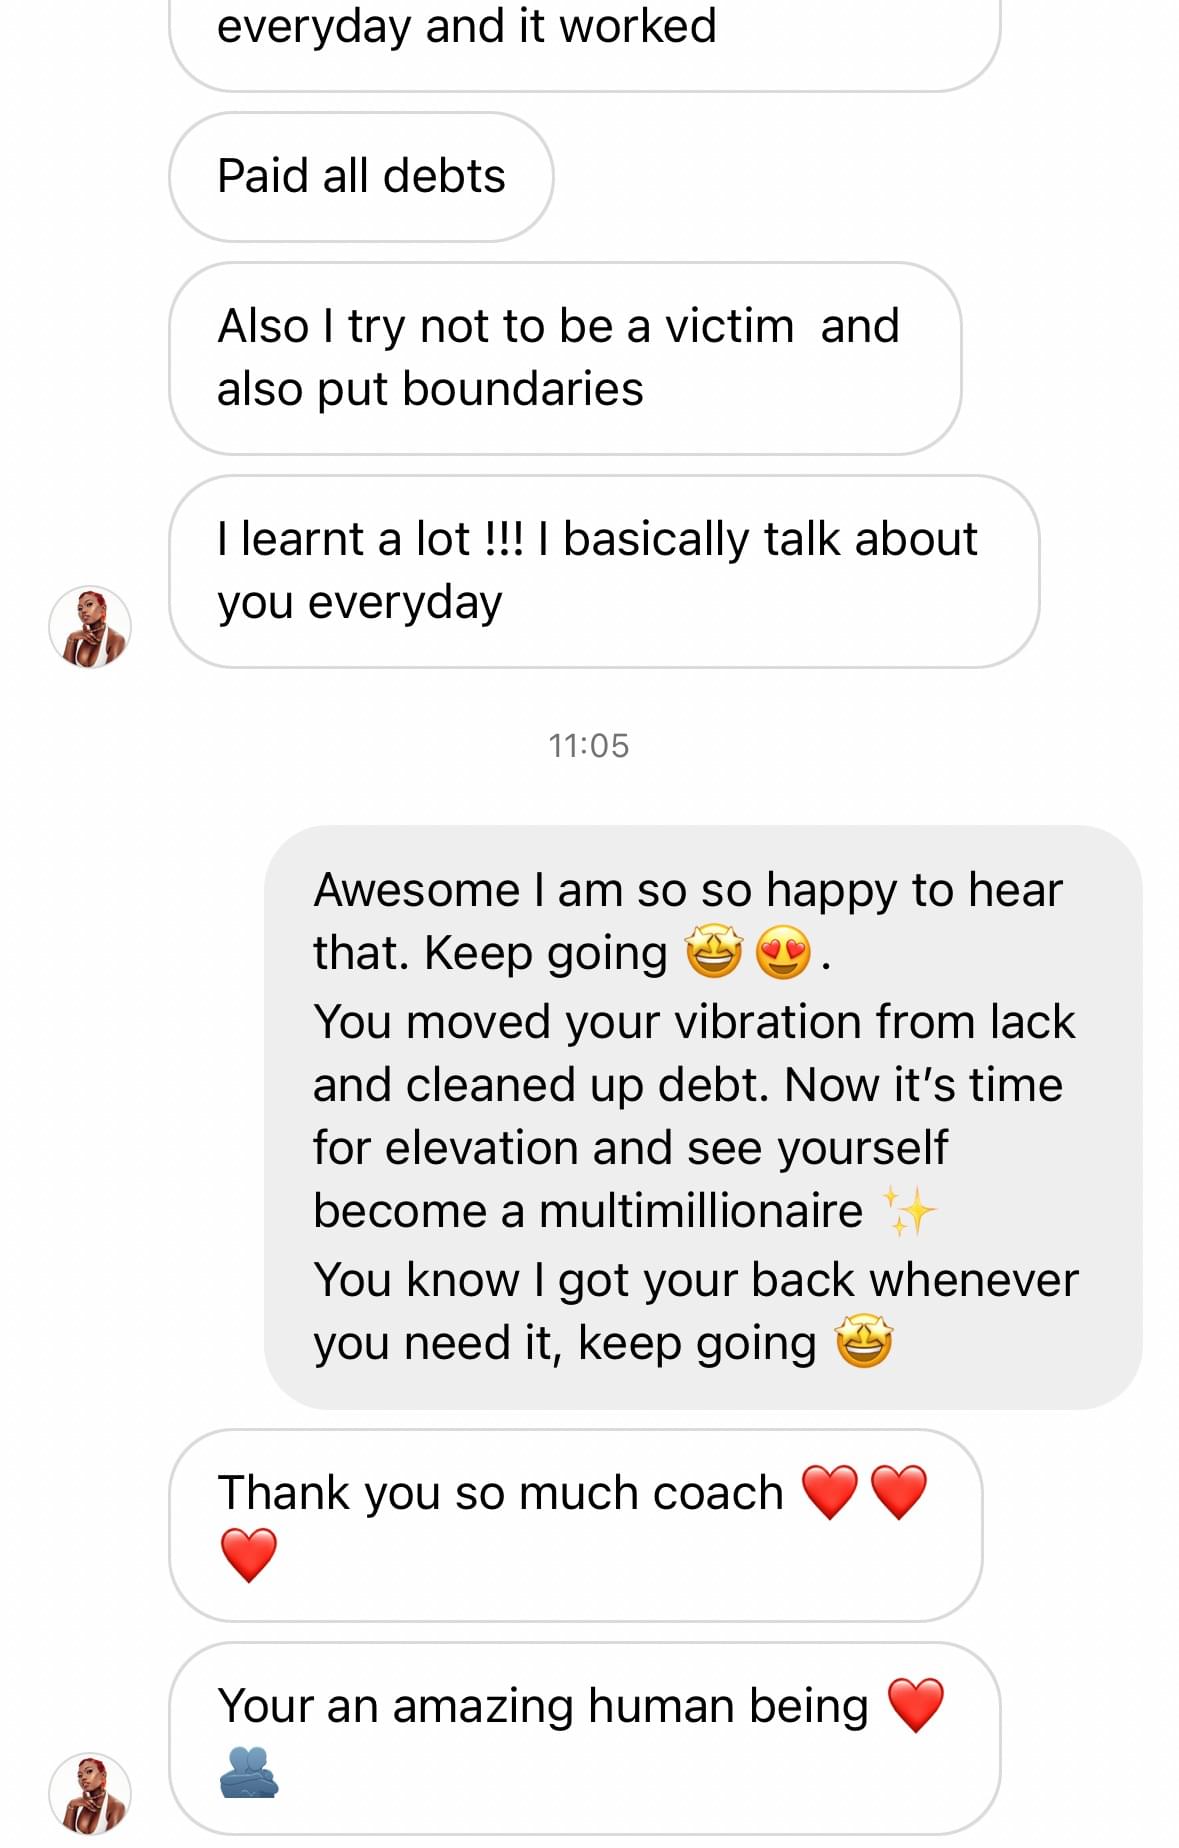
Task: Click the "Awesome I am so so happy" reply text
Action: point(687,890)
